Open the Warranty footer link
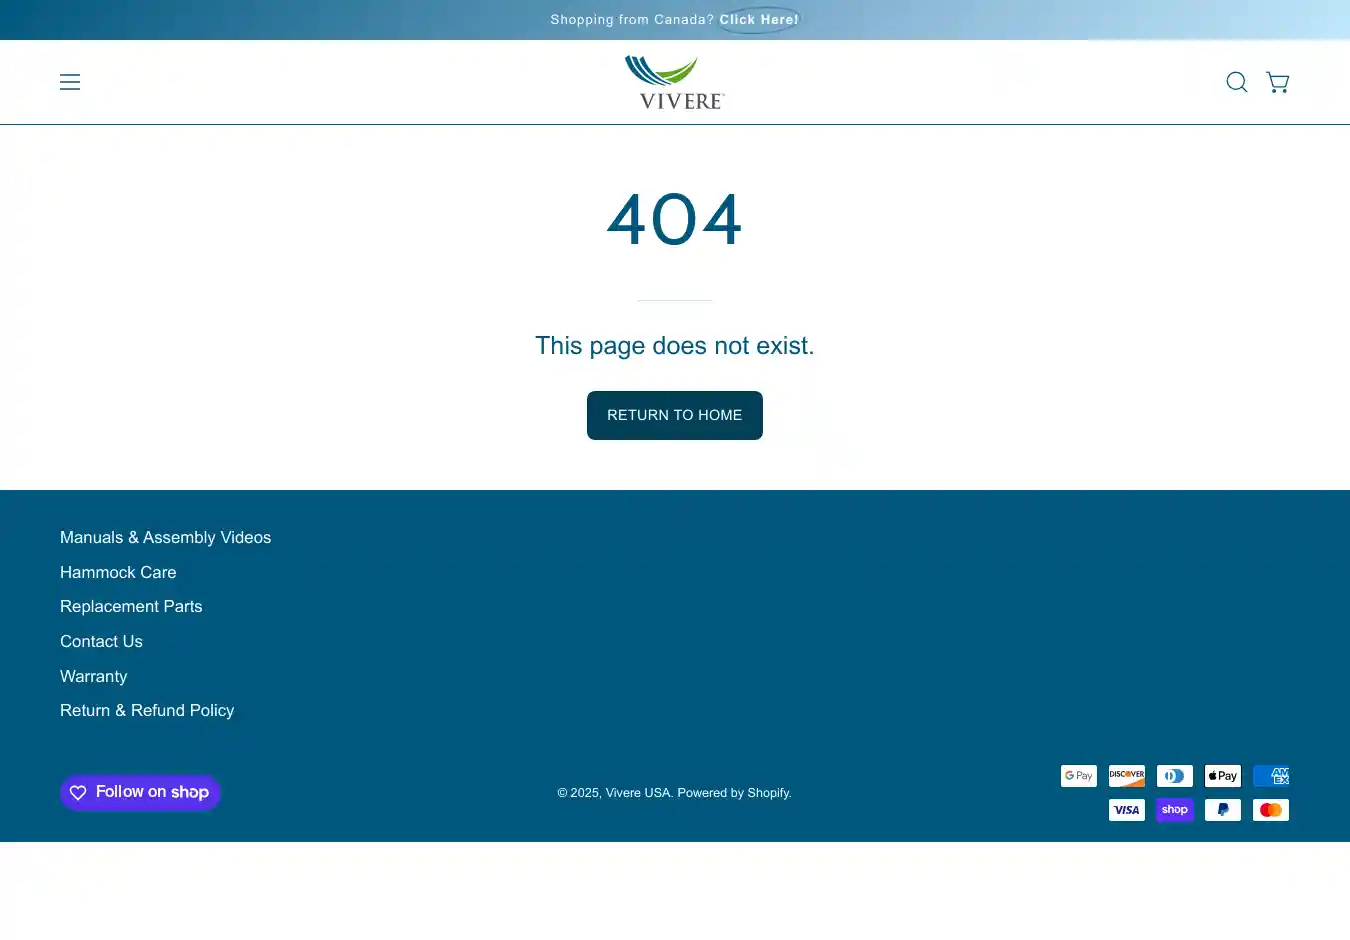 coord(93,677)
